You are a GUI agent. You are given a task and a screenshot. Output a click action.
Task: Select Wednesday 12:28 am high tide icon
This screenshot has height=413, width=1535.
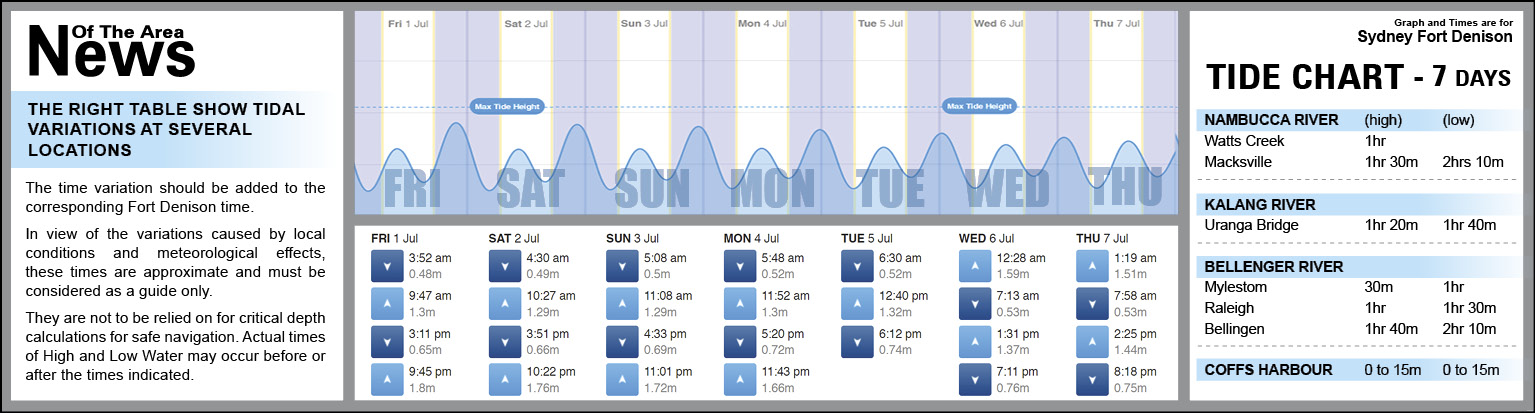pyautogui.click(x=975, y=265)
